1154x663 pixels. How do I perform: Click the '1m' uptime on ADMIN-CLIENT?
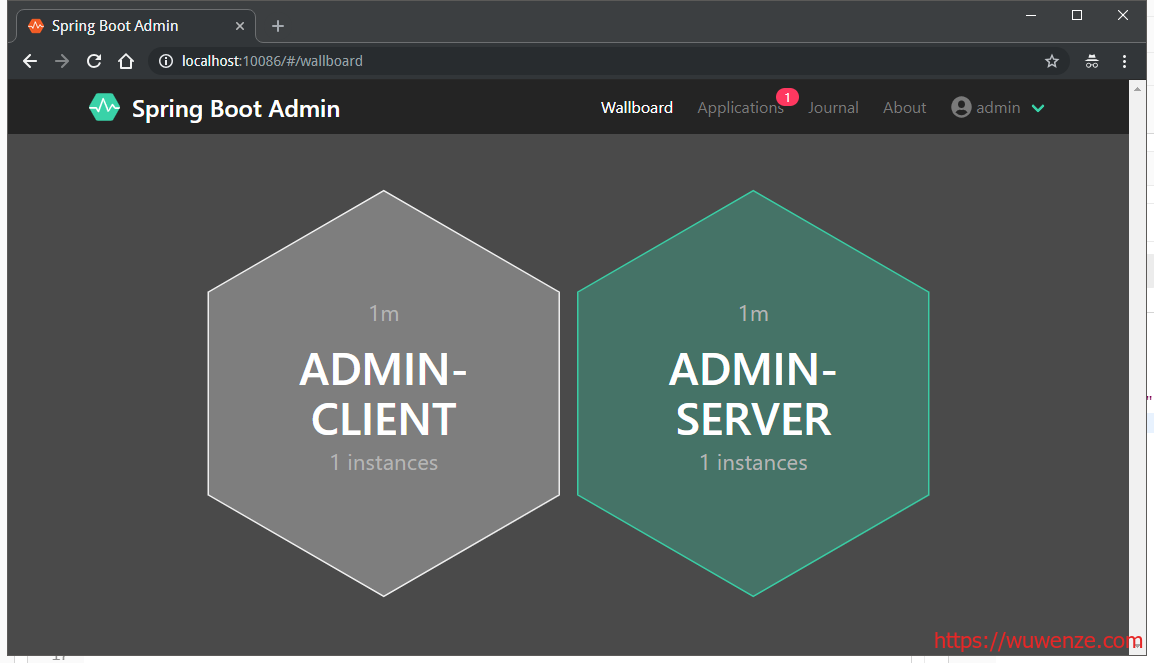coord(383,313)
